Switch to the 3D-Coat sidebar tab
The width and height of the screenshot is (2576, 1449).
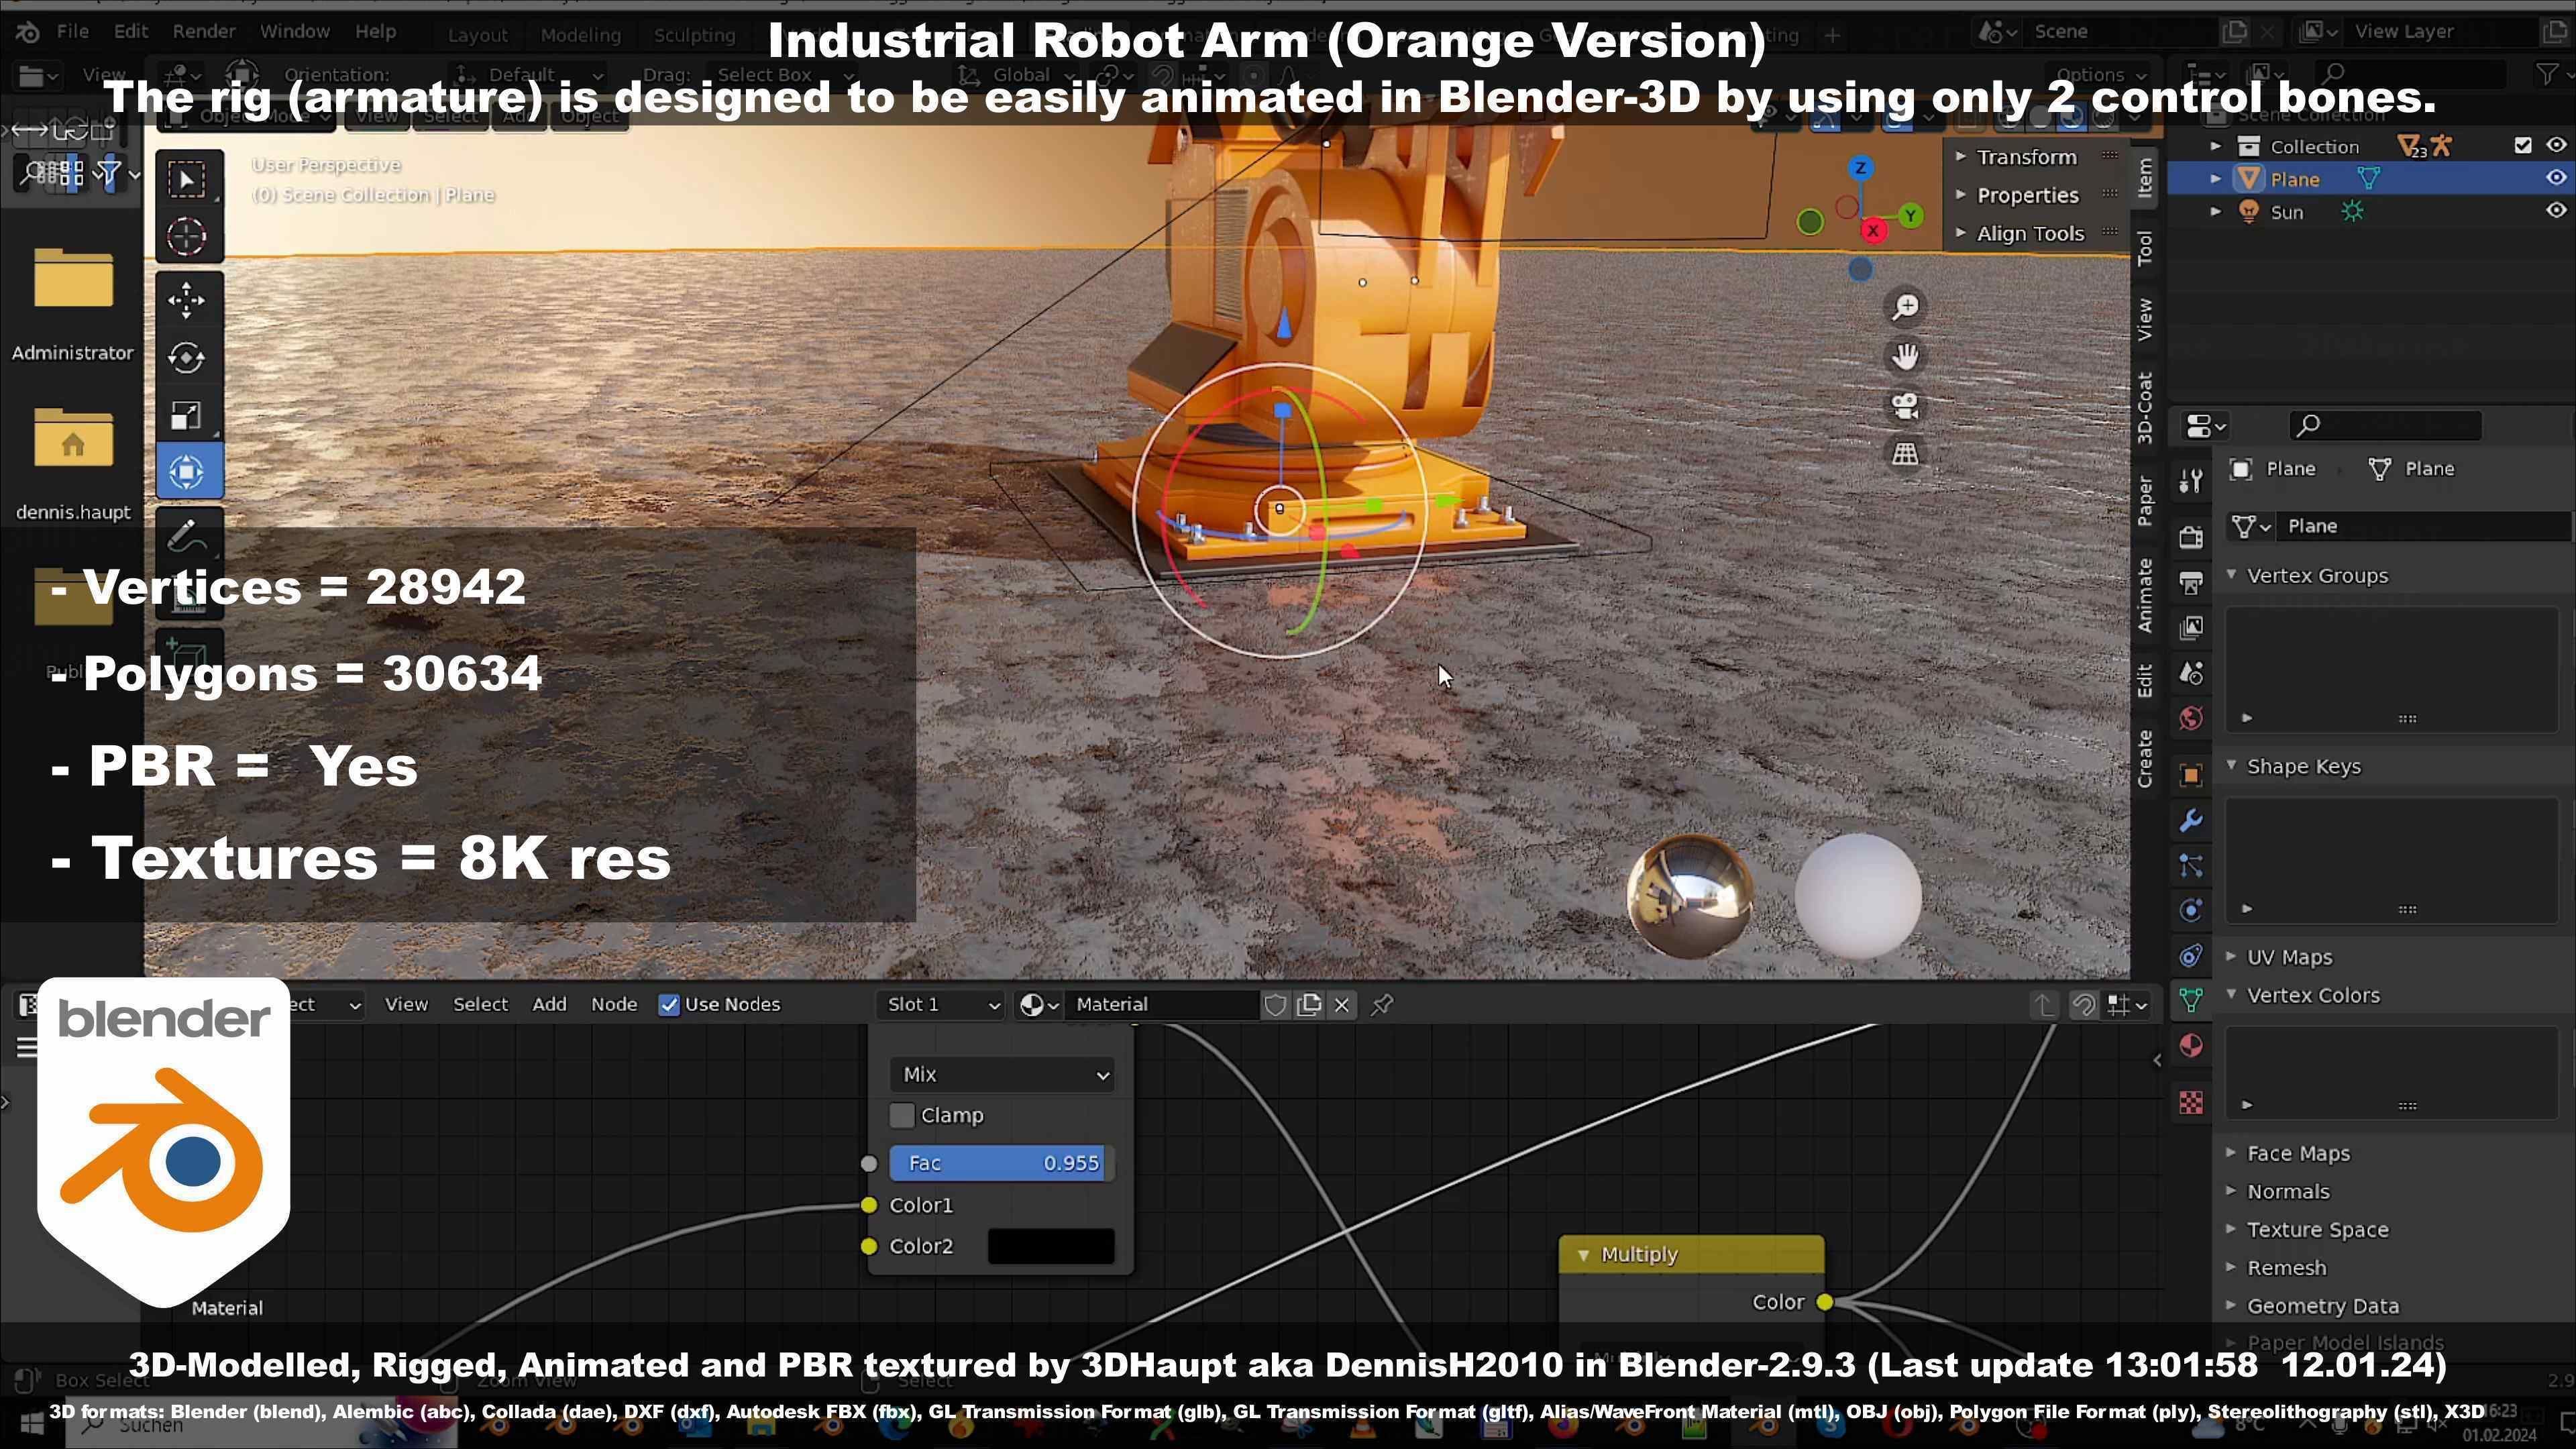2145,407
